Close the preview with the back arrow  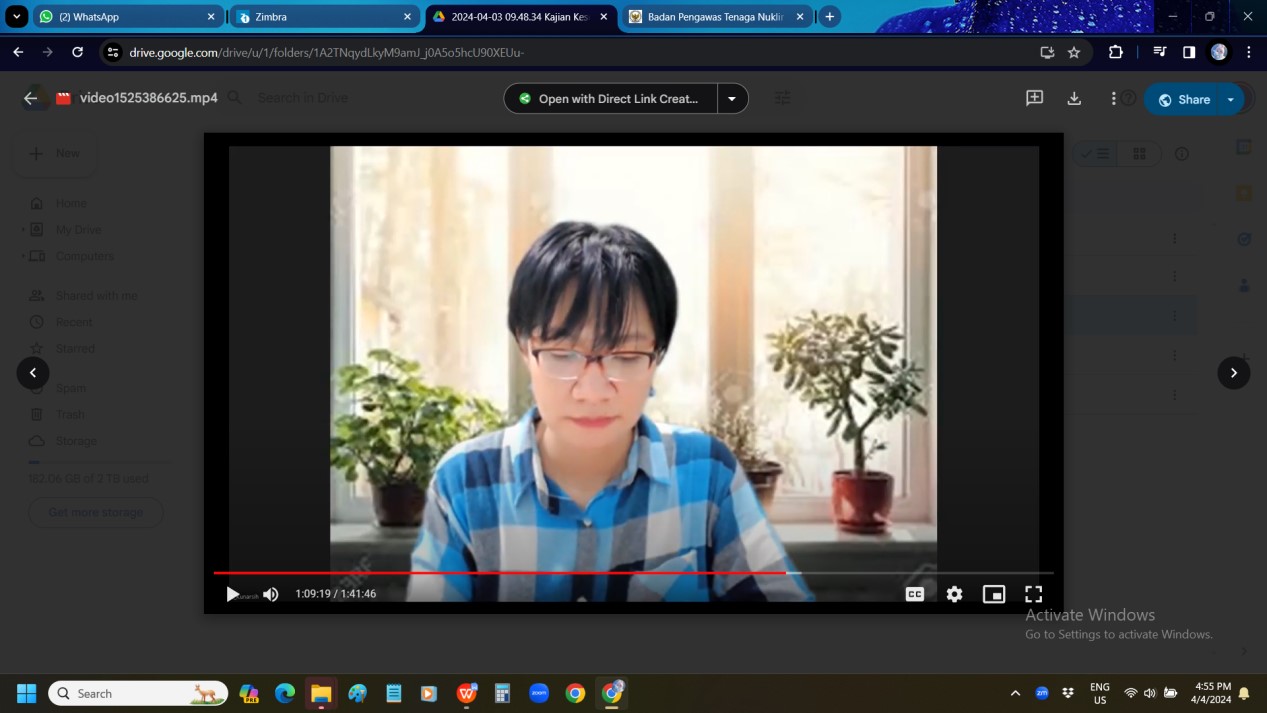point(30,98)
